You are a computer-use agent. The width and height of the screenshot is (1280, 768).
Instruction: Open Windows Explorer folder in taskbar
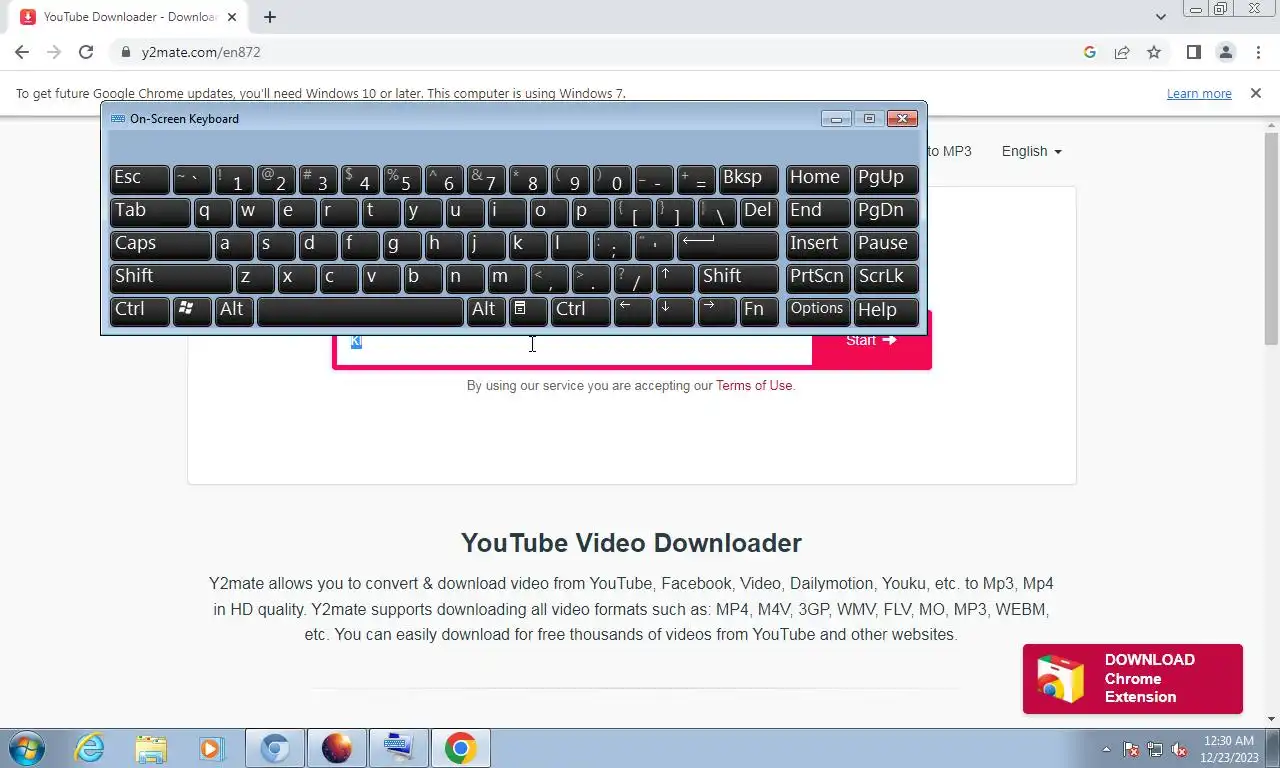tap(151, 748)
